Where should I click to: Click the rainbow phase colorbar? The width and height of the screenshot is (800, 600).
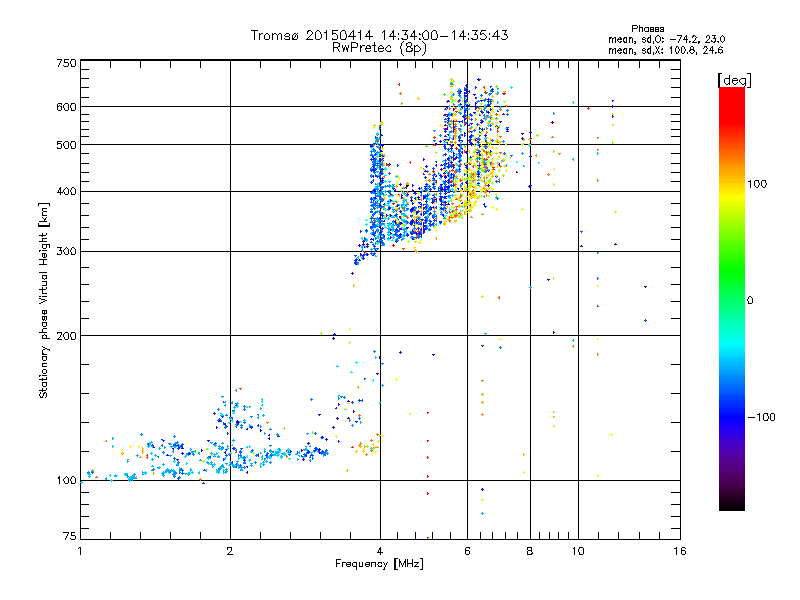point(732,298)
